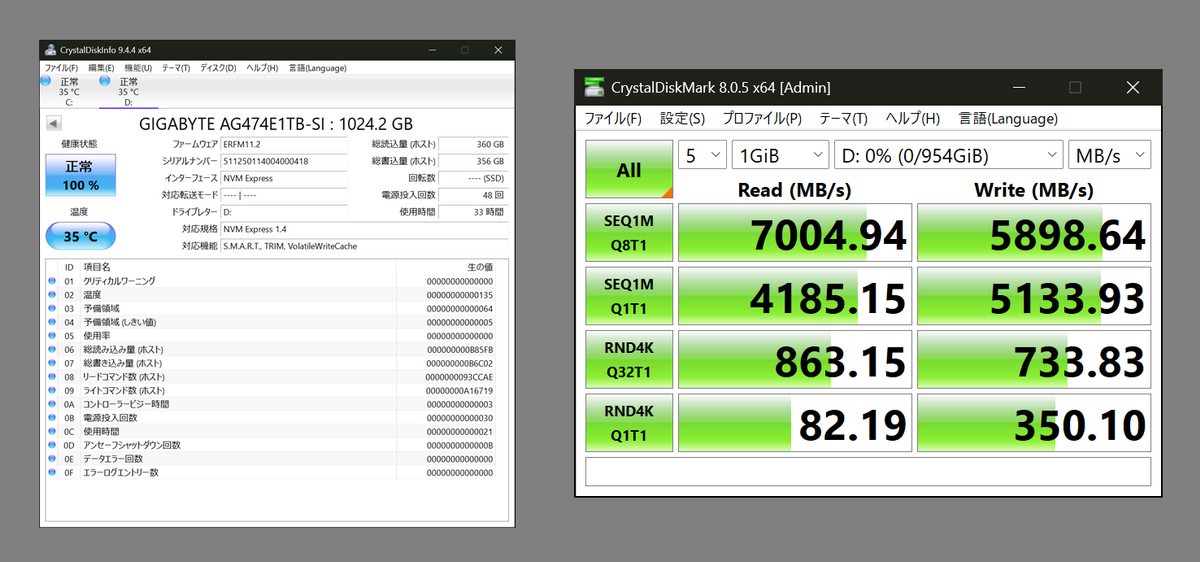Click status orb of attribute 05 使用率

[53, 336]
